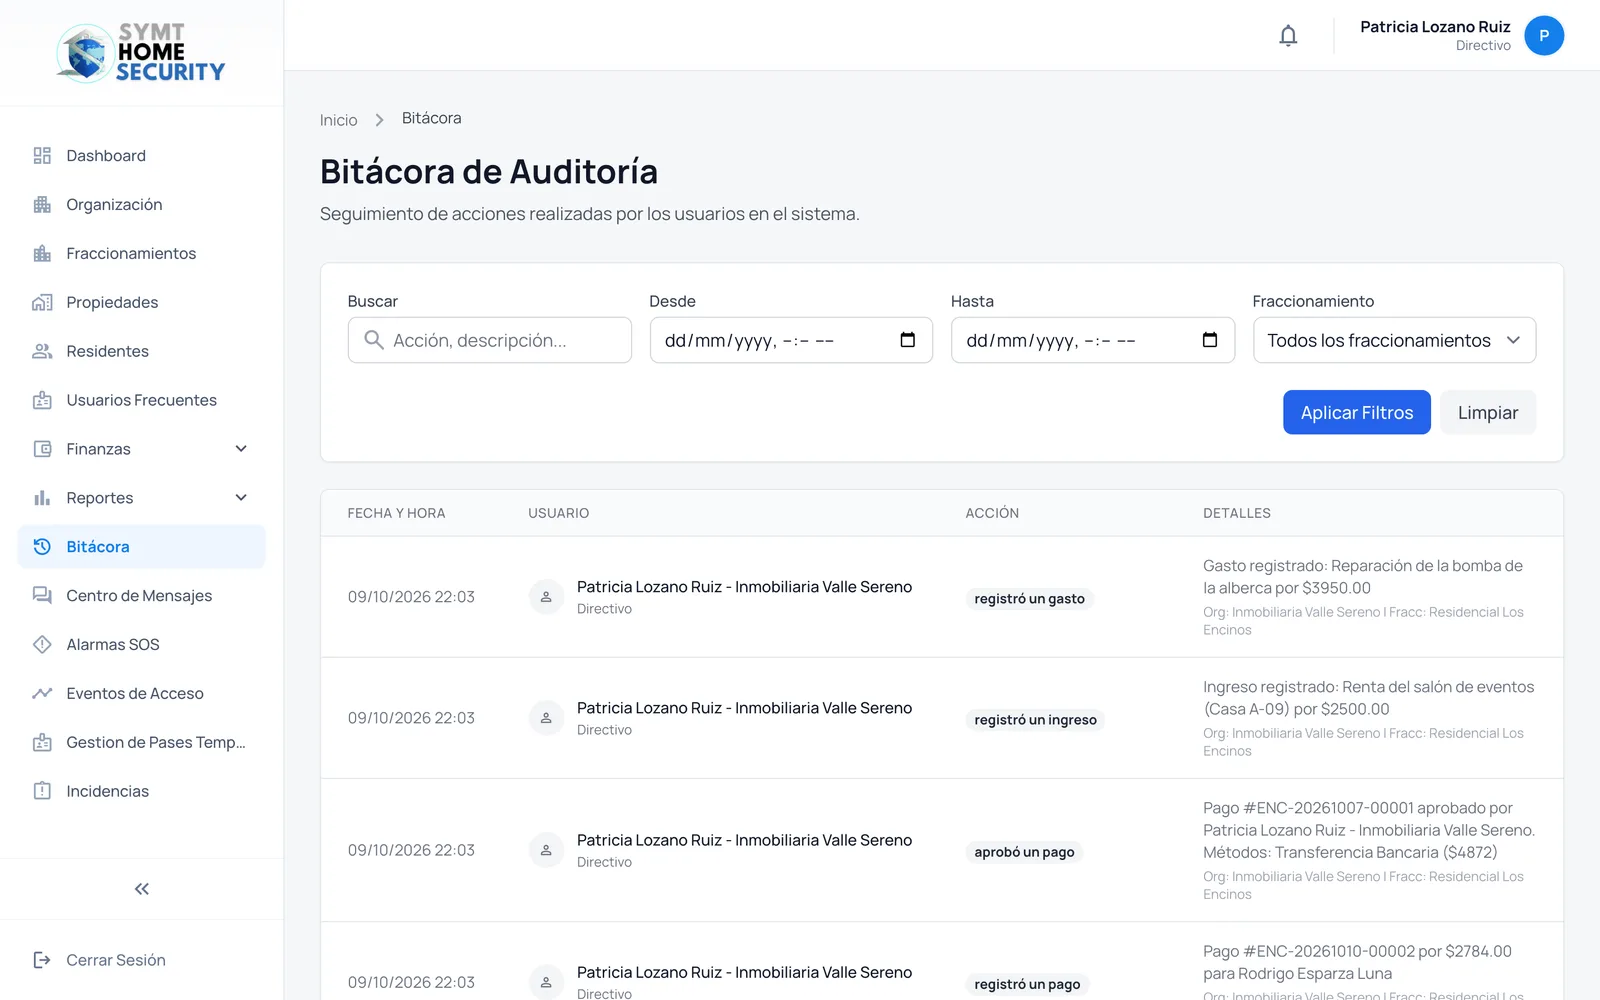
Task: Click the Incidencias alert icon
Action: 42,791
